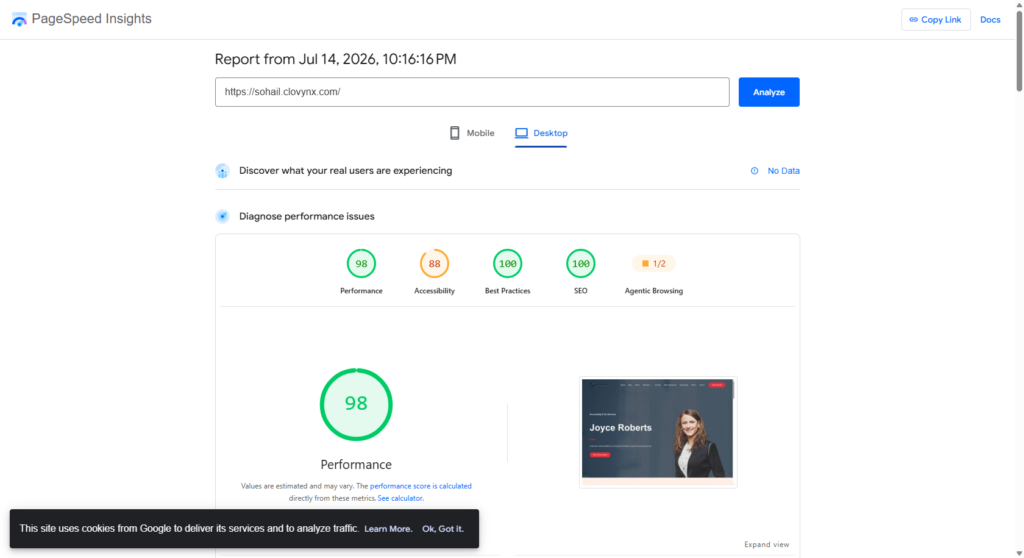This screenshot has height=558, width=1024.
Task: Click Discover what your real users are experiencing
Action: [x=345, y=171]
